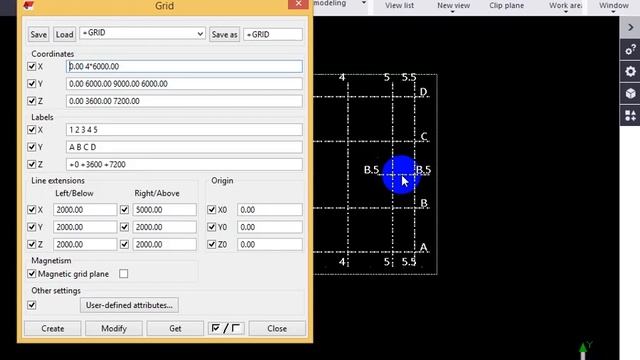The width and height of the screenshot is (640, 360).
Task: Click the Save as button
Action: pyautogui.click(x=224, y=35)
